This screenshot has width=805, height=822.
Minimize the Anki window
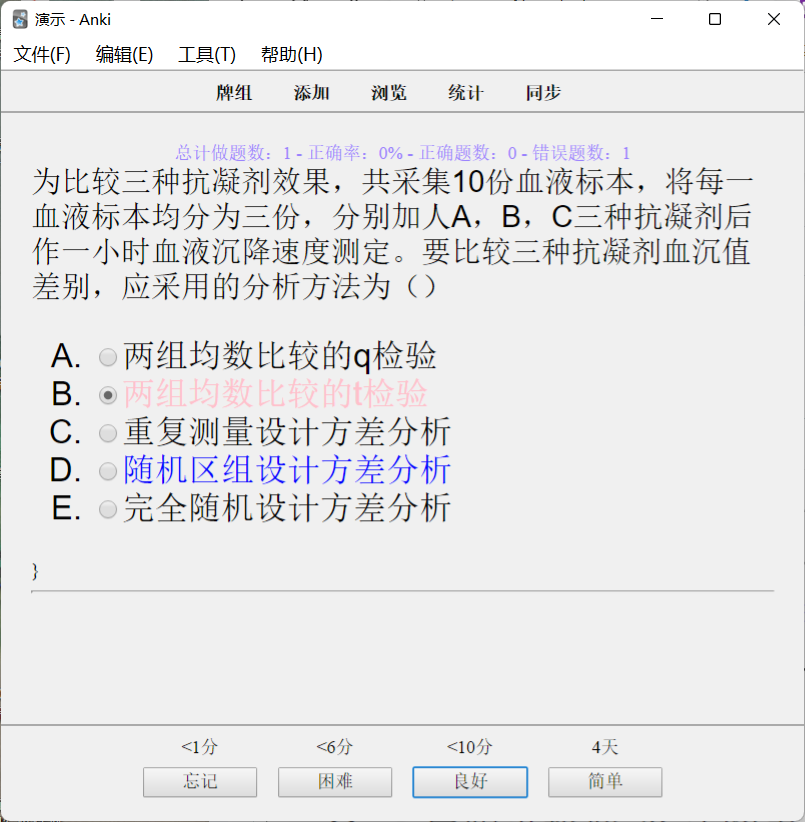click(657, 19)
